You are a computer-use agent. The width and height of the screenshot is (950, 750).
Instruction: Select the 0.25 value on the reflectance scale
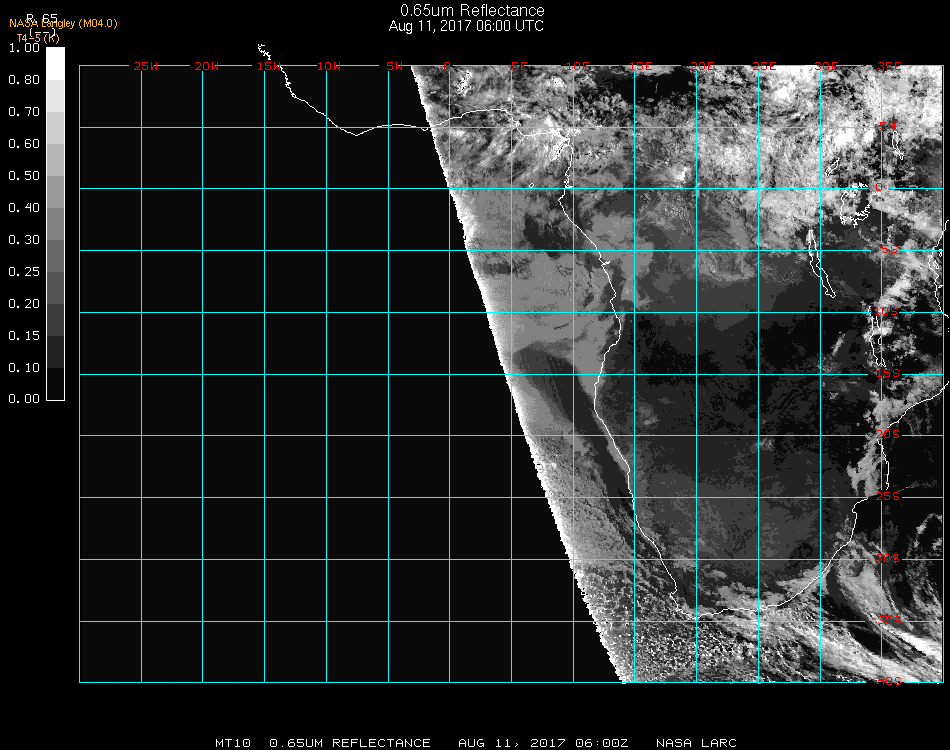[x=24, y=271]
